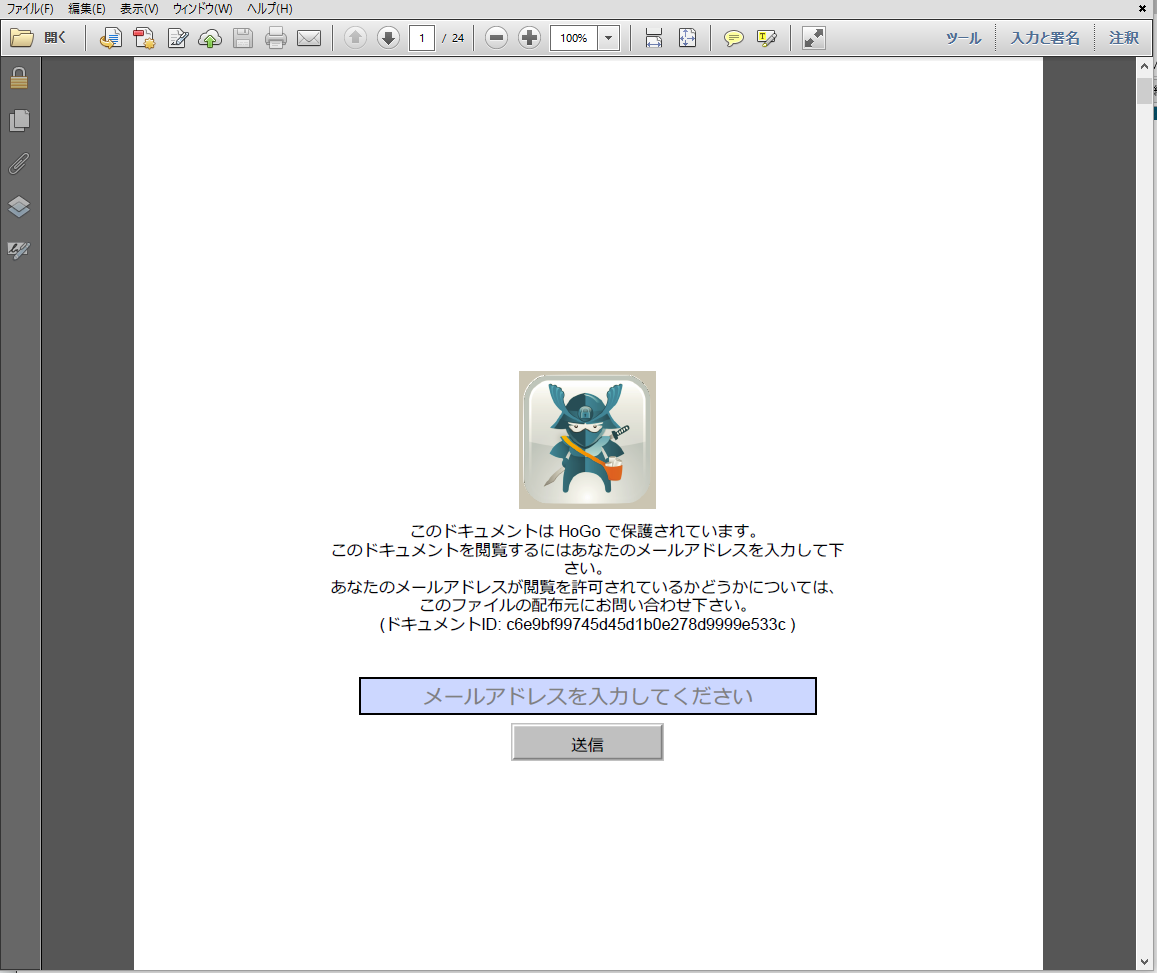The width and height of the screenshot is (1157, 973).
Task: Select the text highlight tool
Action: click(766, 38)
